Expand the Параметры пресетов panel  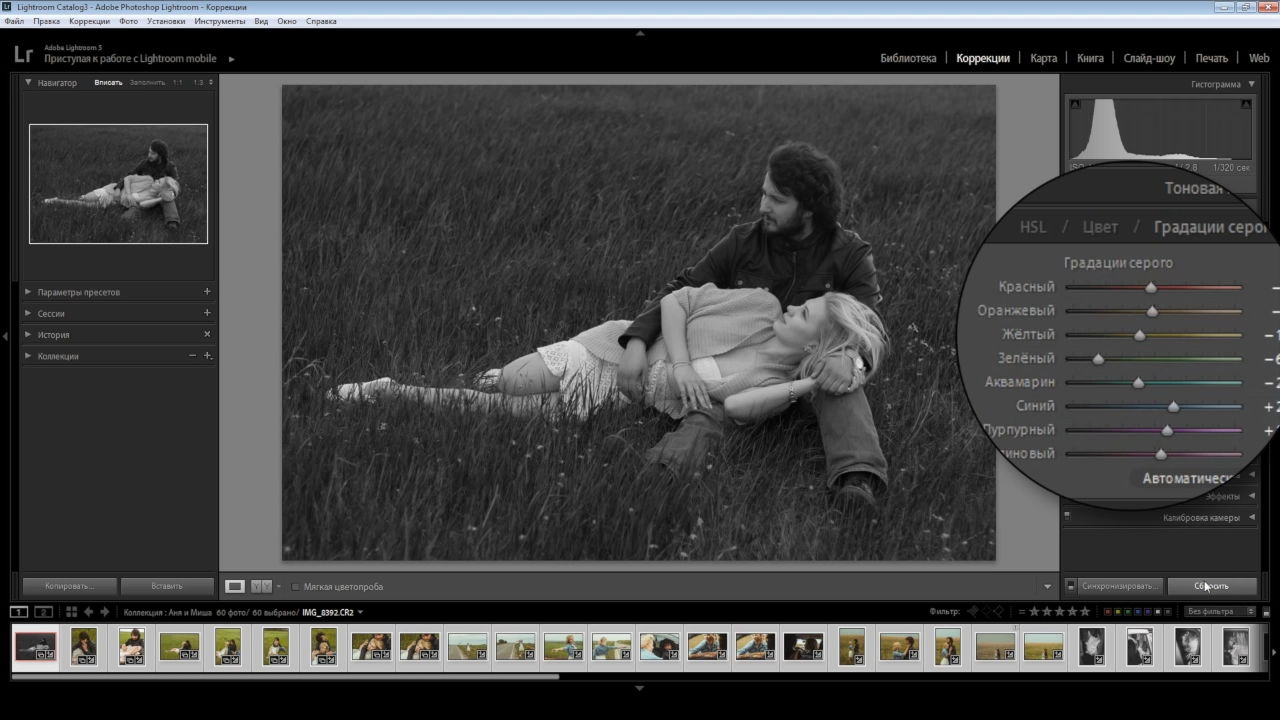point(28,292)
